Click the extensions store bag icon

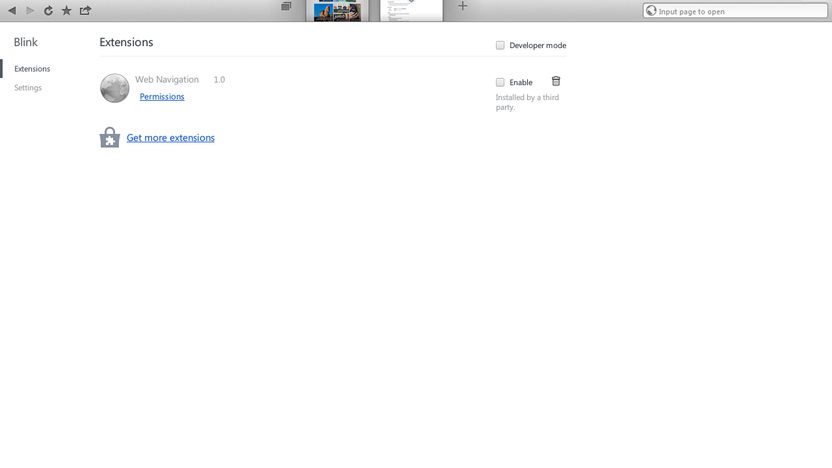(x=110, y=137)
